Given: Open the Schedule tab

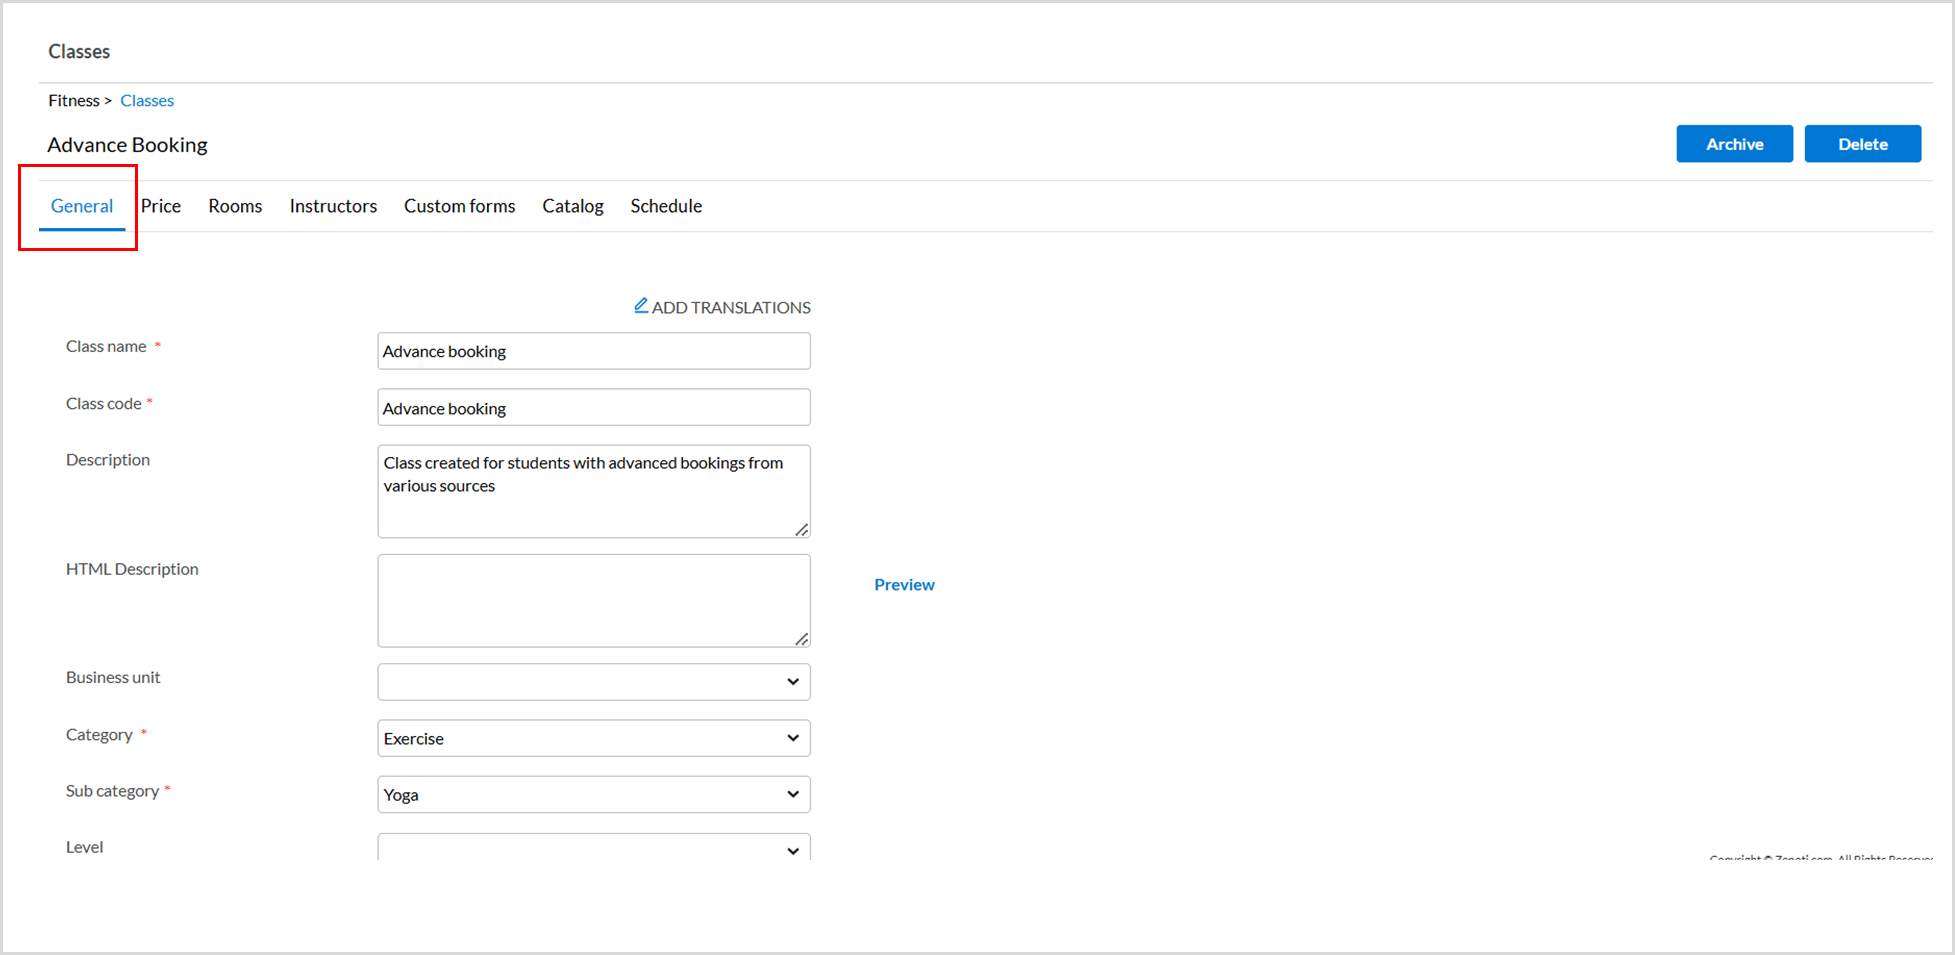Looking at the screenshot, I should coord(666,206).
